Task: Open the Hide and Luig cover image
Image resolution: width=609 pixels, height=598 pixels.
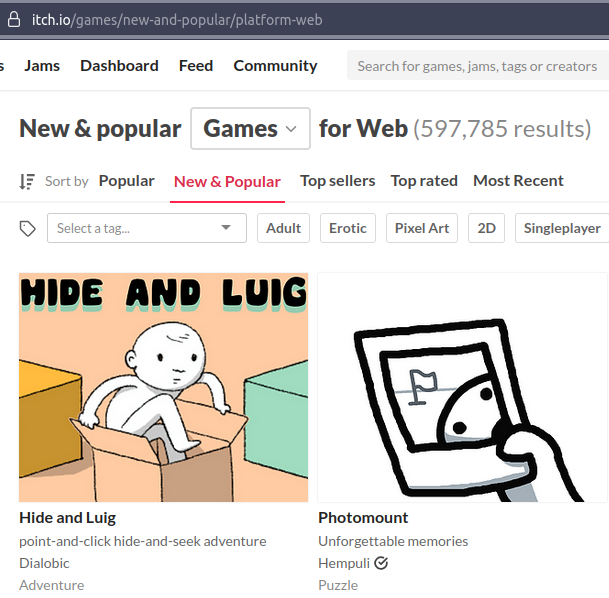Action: click(164, 387)
